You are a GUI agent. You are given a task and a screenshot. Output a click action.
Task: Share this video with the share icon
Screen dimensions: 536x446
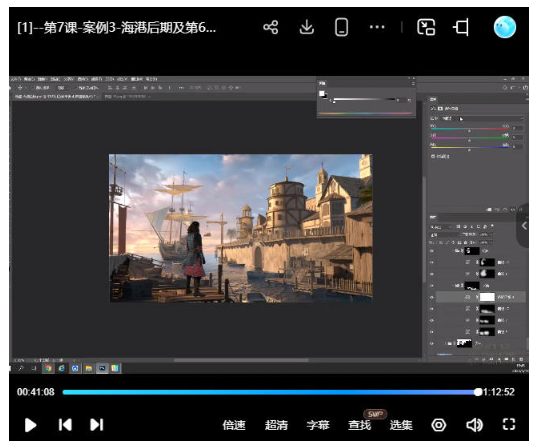(x=270, y=27)
